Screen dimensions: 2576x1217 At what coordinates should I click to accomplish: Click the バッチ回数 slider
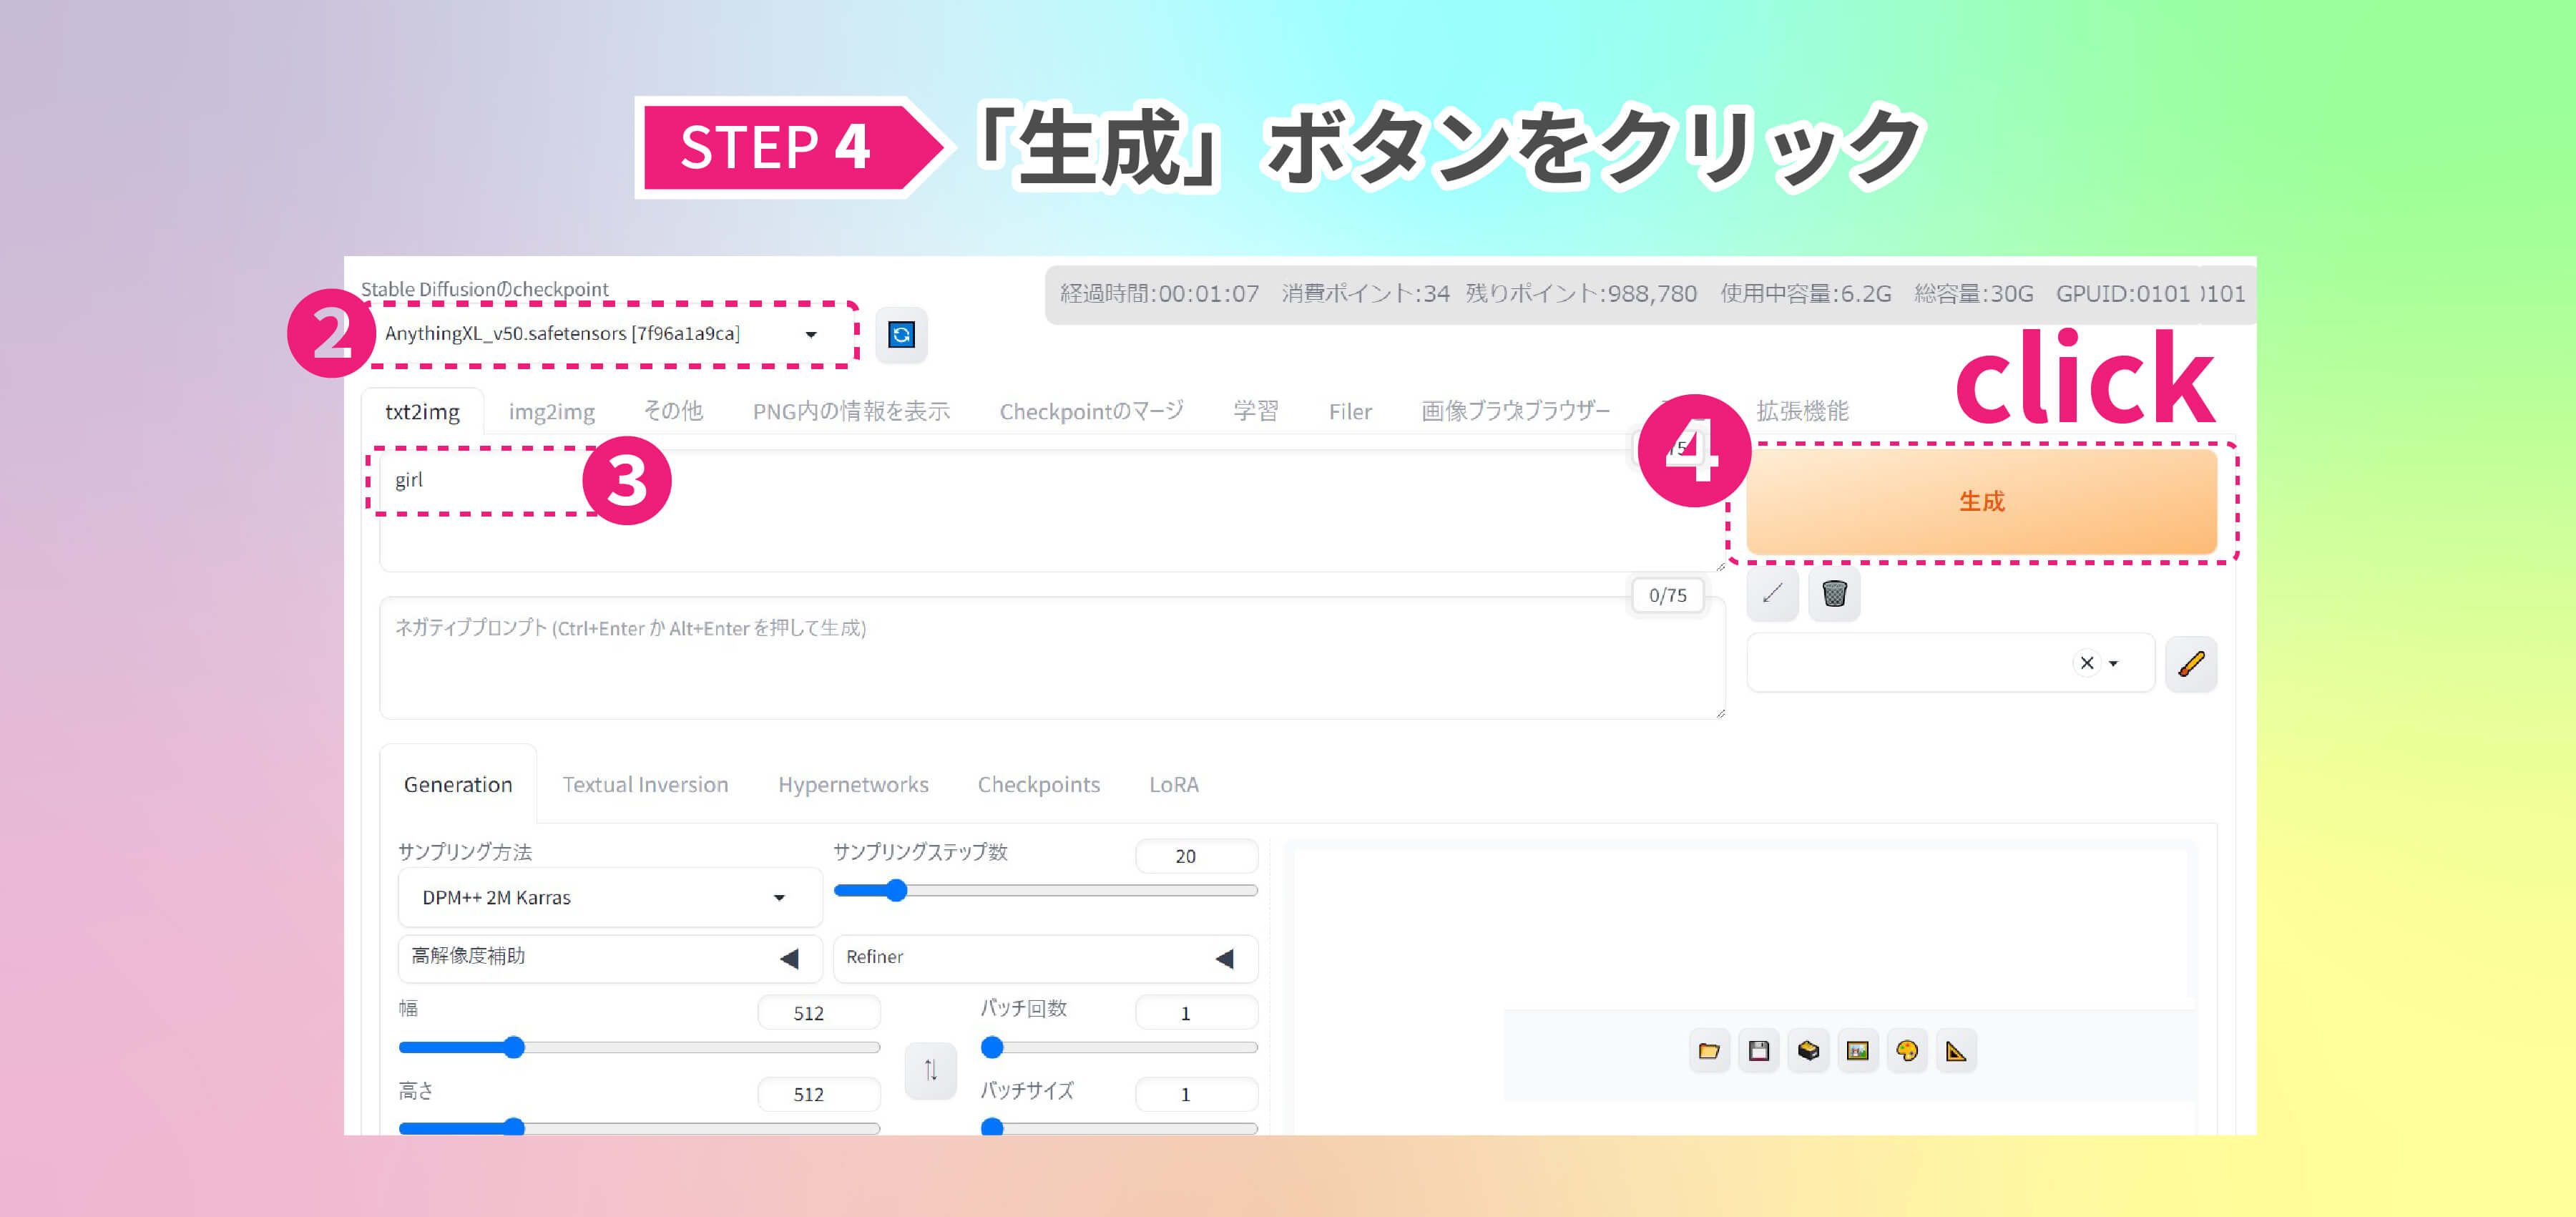(1118, 1047)
